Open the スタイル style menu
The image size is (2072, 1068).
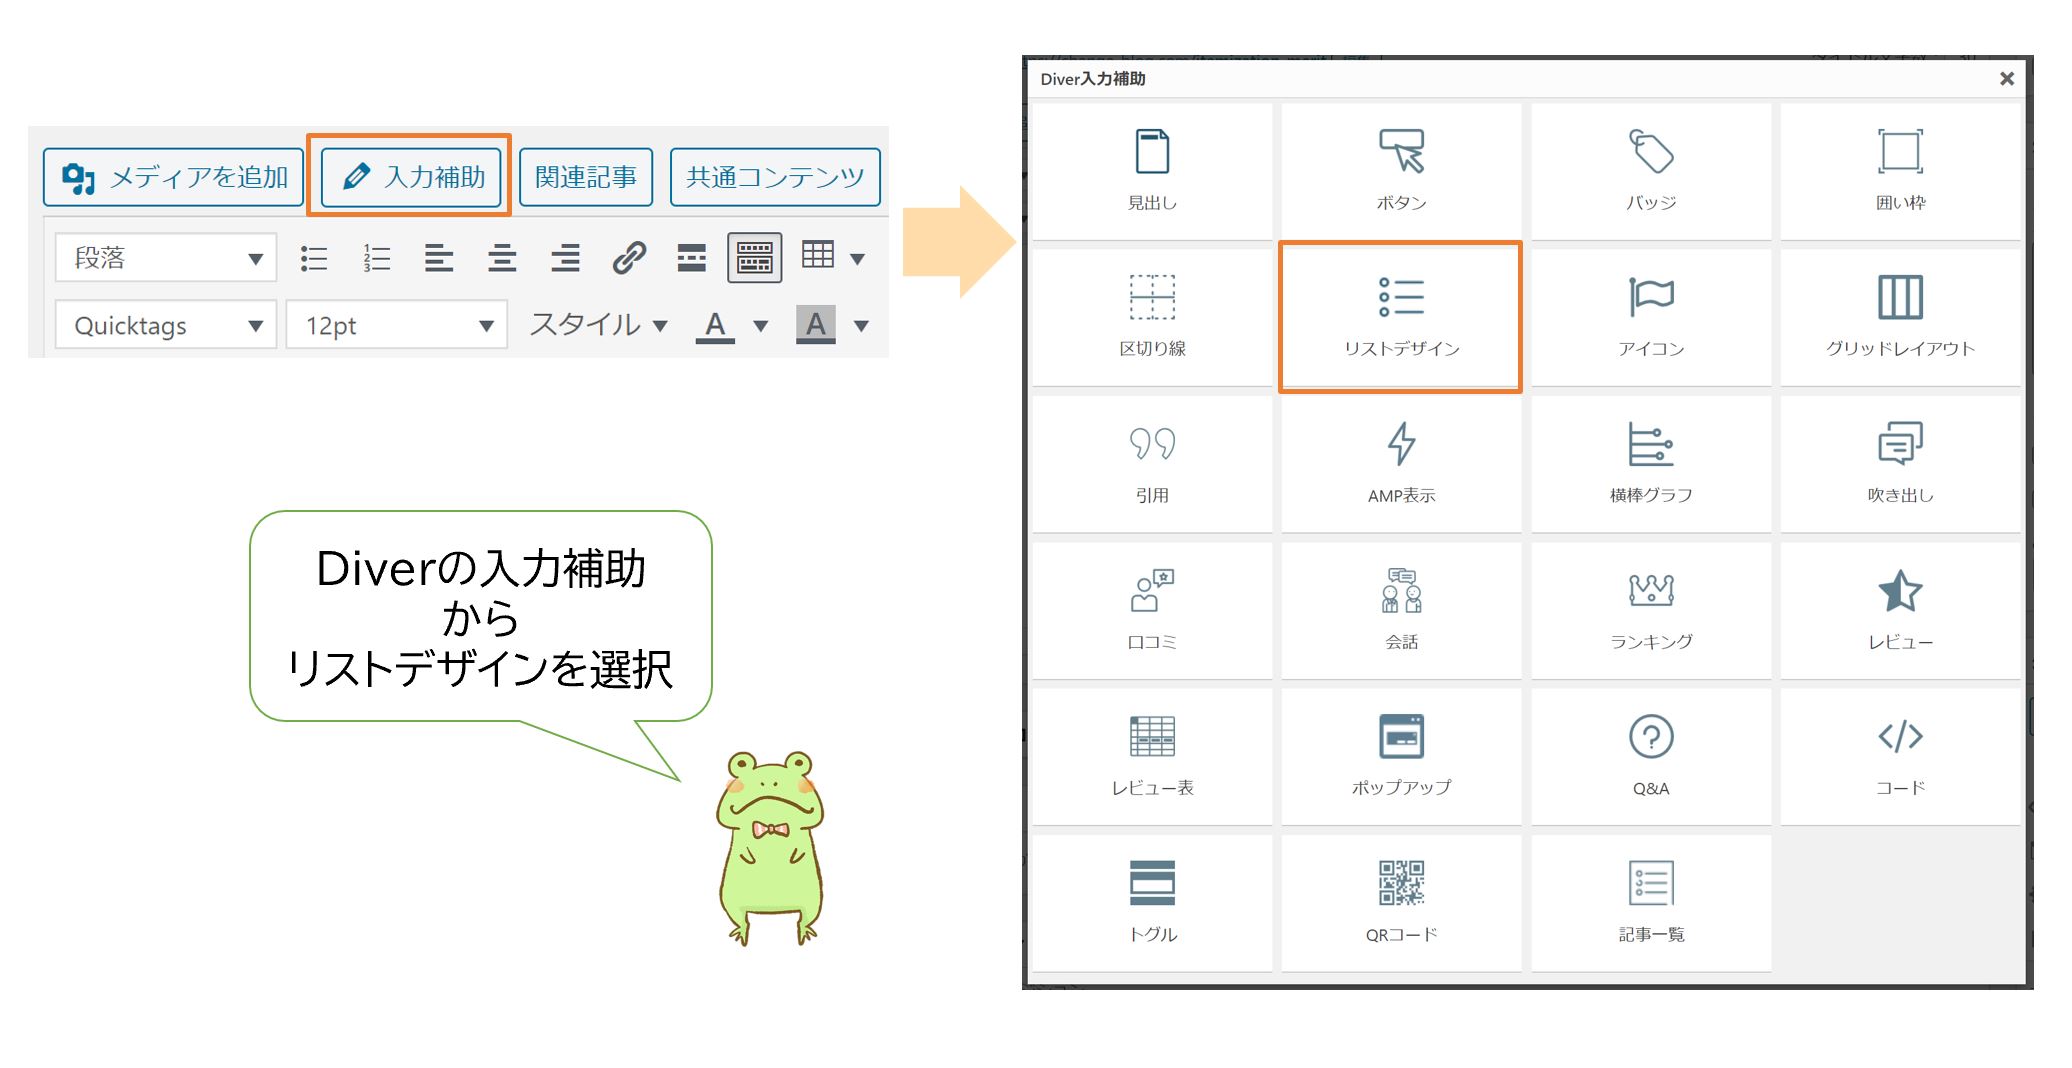pos(598,325)
